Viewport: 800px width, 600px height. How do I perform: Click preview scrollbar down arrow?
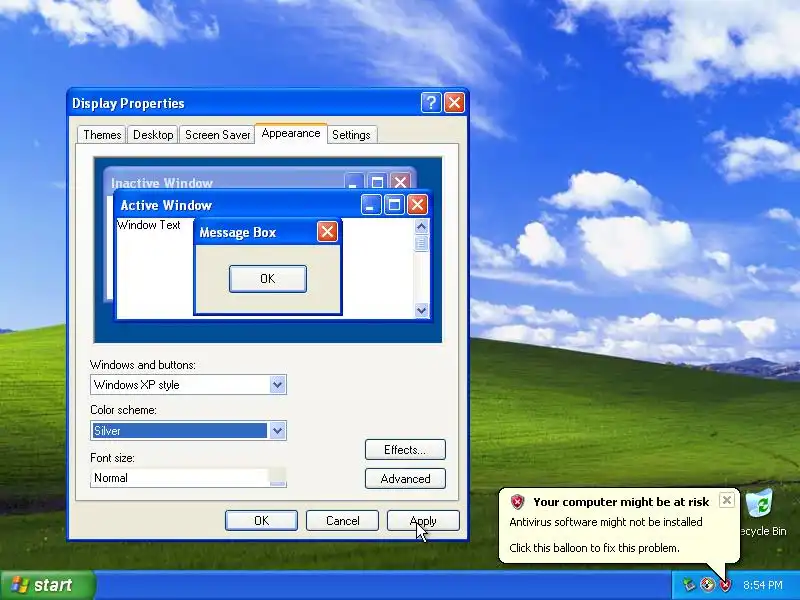click(x=421, y=310)
